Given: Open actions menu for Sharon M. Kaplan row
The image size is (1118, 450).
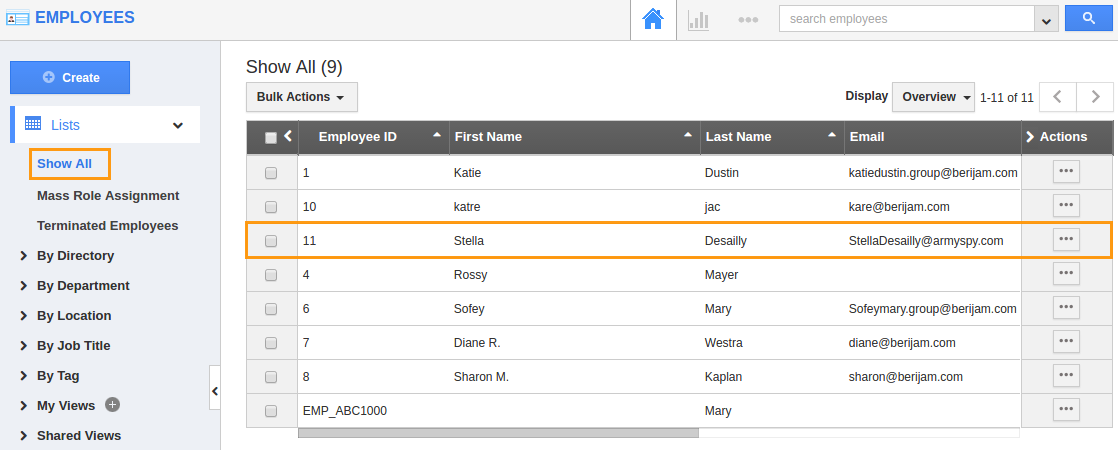Looking at the screenshot, I should click(1067, 375).
